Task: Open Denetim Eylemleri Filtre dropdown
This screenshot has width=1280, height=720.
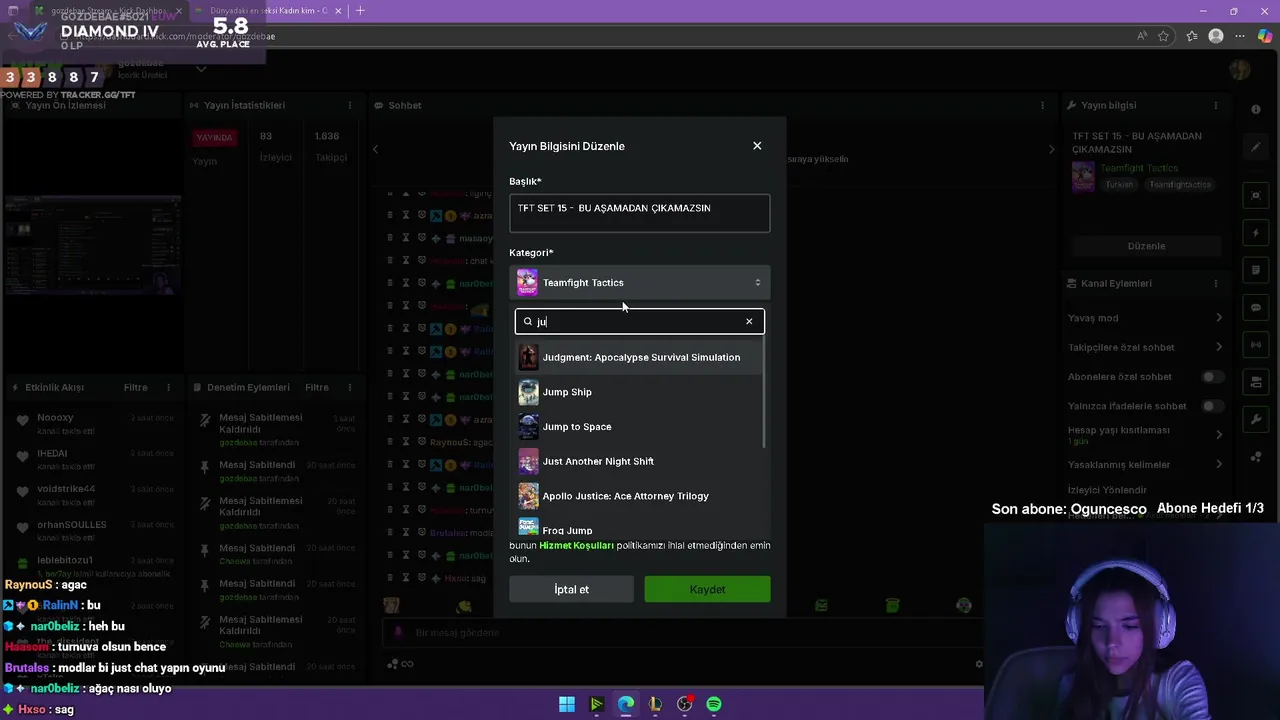Action: click(316, 387)
